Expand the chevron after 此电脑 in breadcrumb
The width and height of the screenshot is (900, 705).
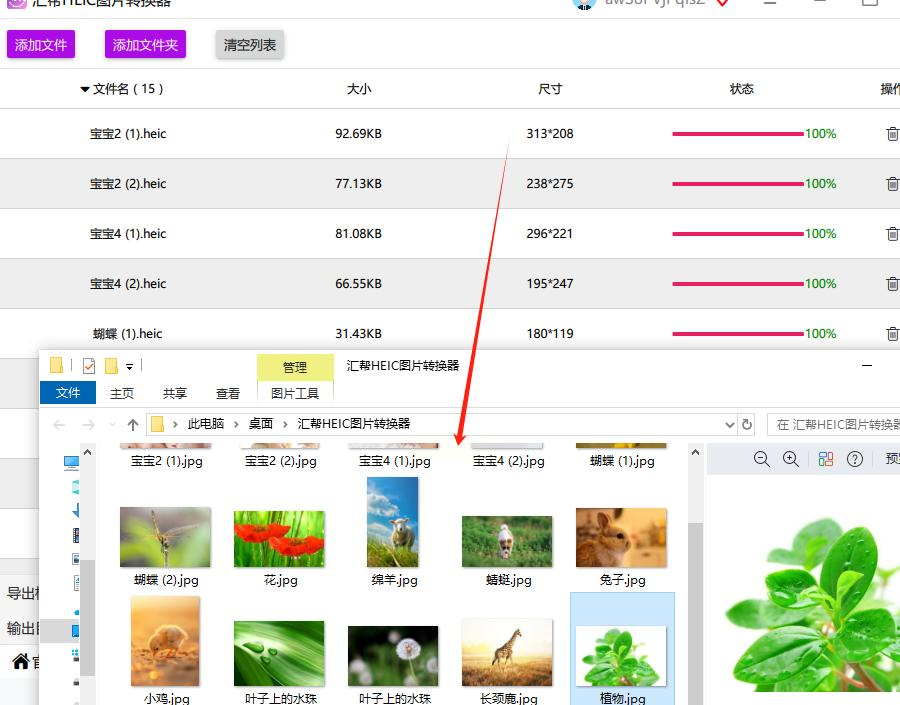pos(236,425)
